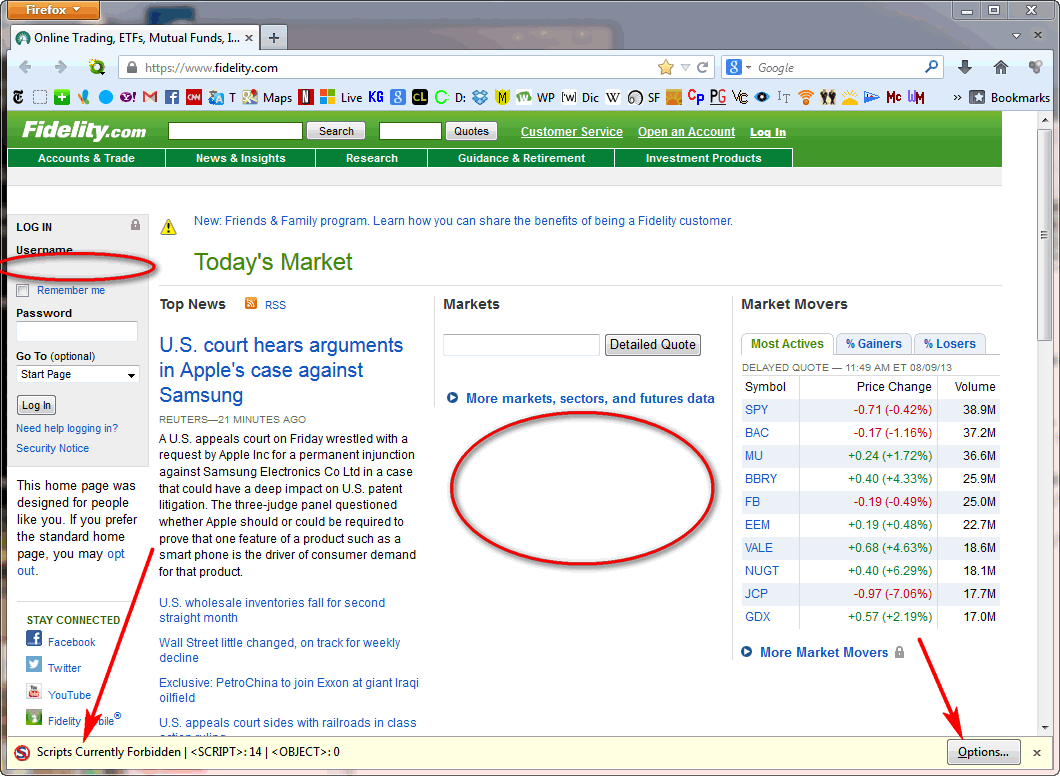Open the Facebook bookmark in the bookmarks toolbar
The image size is (1060, 776).
tap(172, 97)
